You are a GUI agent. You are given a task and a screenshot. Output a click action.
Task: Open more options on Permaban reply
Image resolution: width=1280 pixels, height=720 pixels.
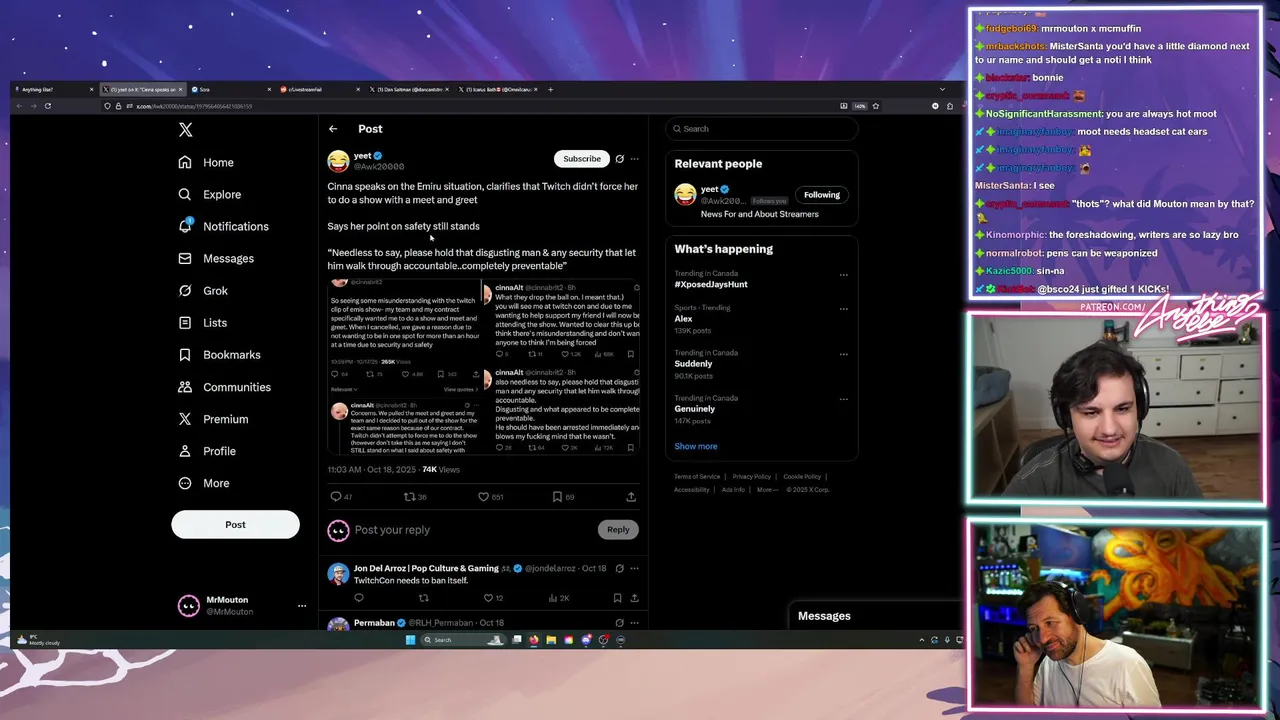pyautogui.click(x=634, y=623)
